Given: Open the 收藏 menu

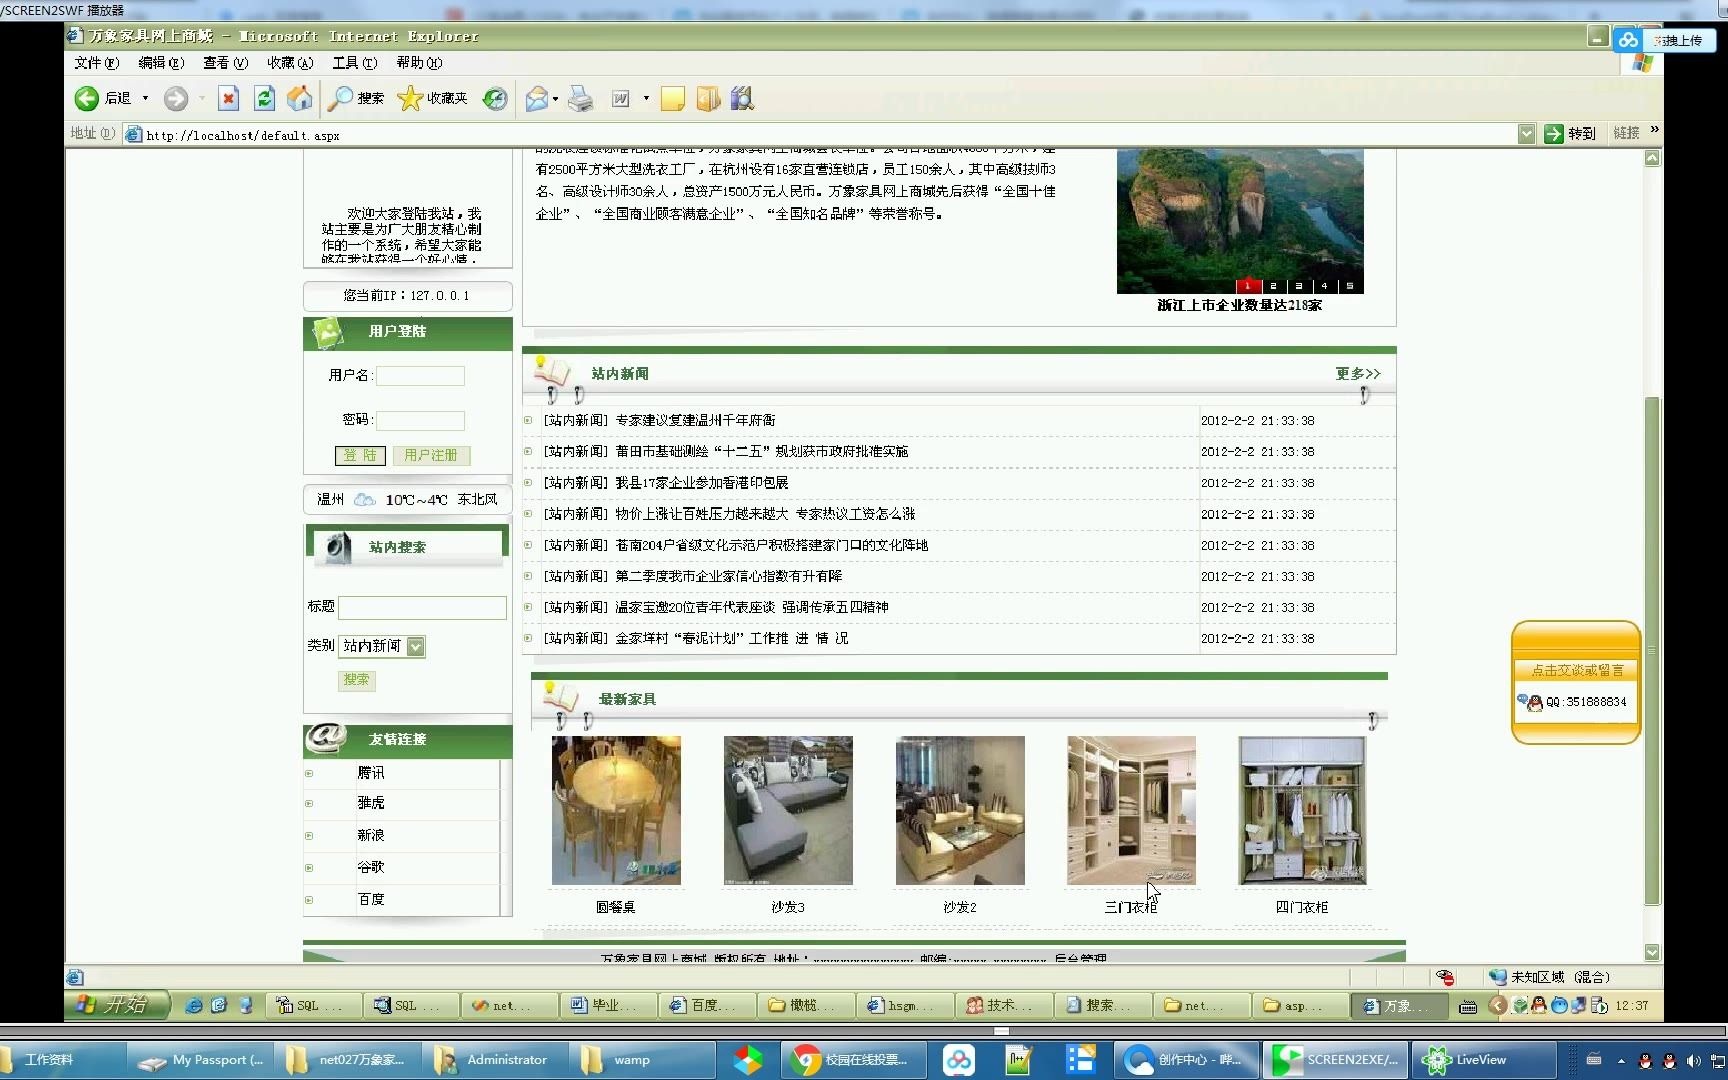Looking at the screenshot, I should [290, 63].
